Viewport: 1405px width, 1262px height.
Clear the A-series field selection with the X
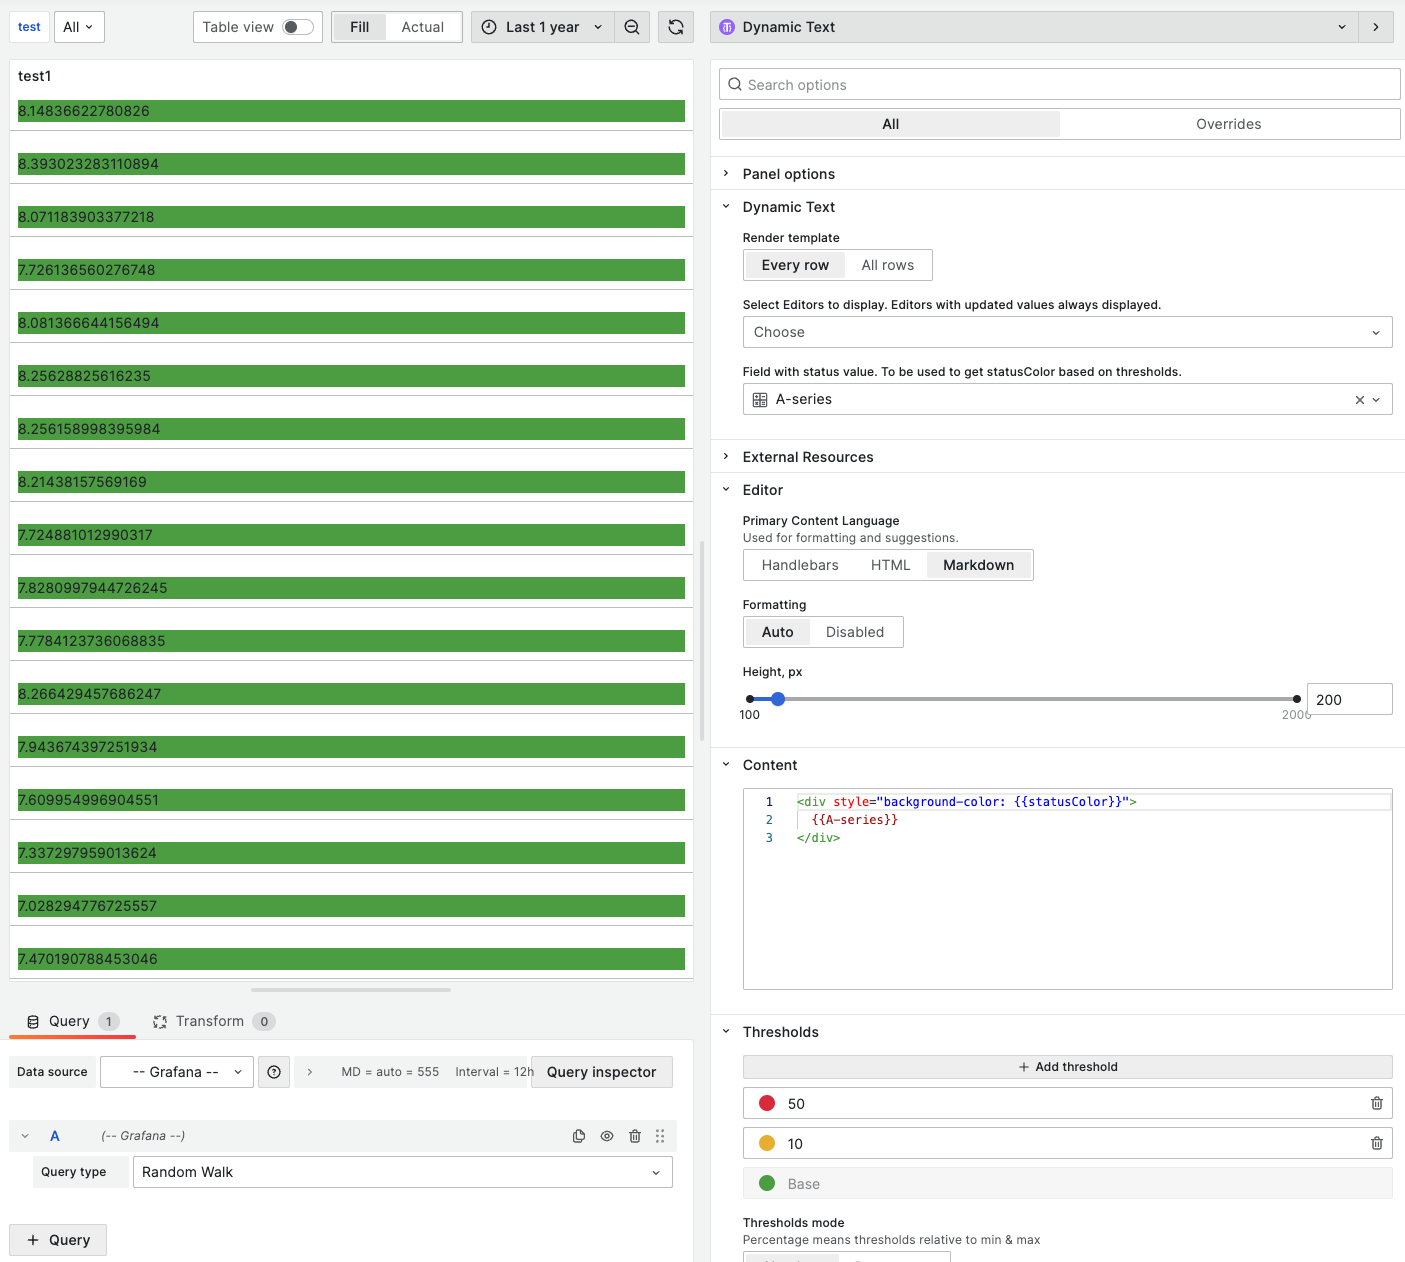(x=1360, y=399)
